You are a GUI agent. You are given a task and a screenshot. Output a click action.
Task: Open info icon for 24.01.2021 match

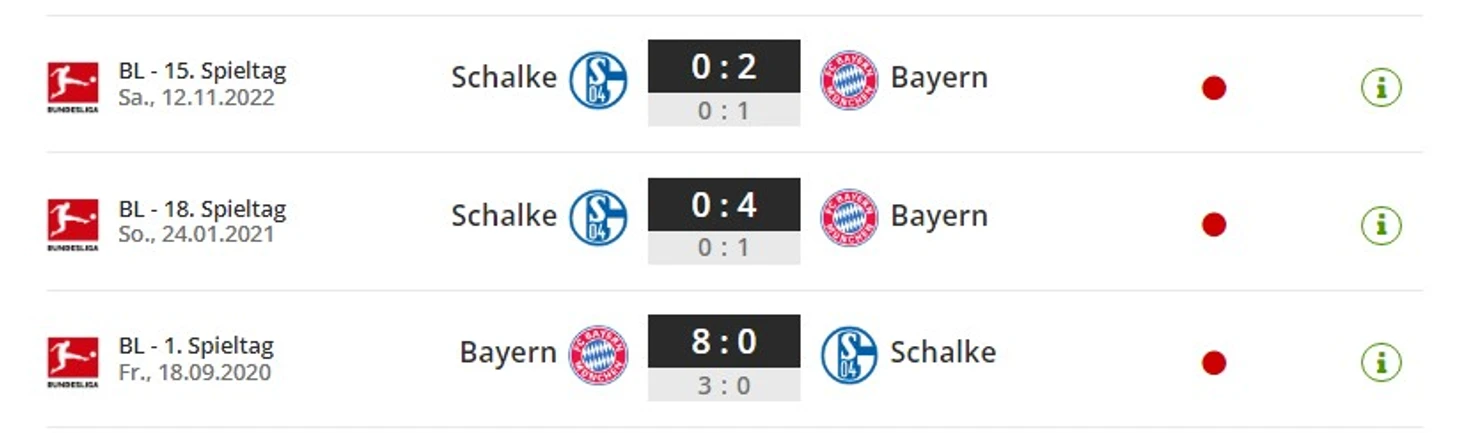coord(1380,225)
